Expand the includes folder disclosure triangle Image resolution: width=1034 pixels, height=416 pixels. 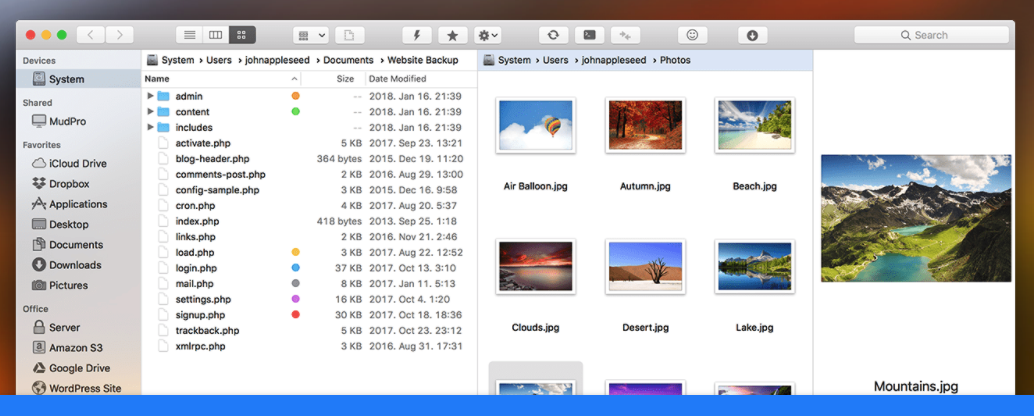(150, 128)
